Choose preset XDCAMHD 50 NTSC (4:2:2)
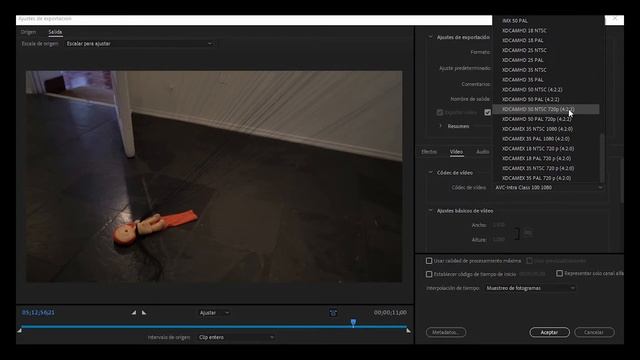The height and width of the screenshot is (360, 640). (546, 89)
